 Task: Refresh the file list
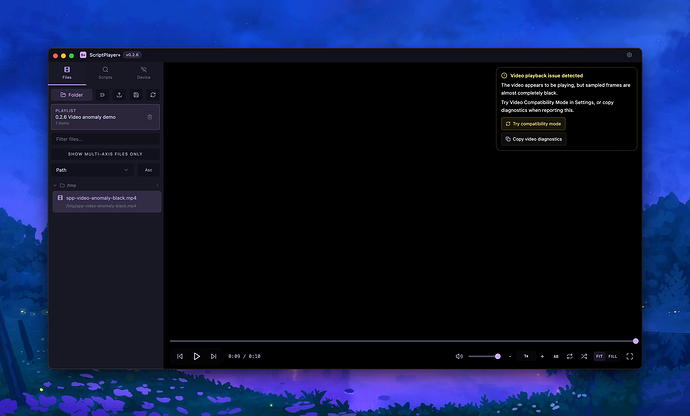pyautogui.click(x=153, y=95)
